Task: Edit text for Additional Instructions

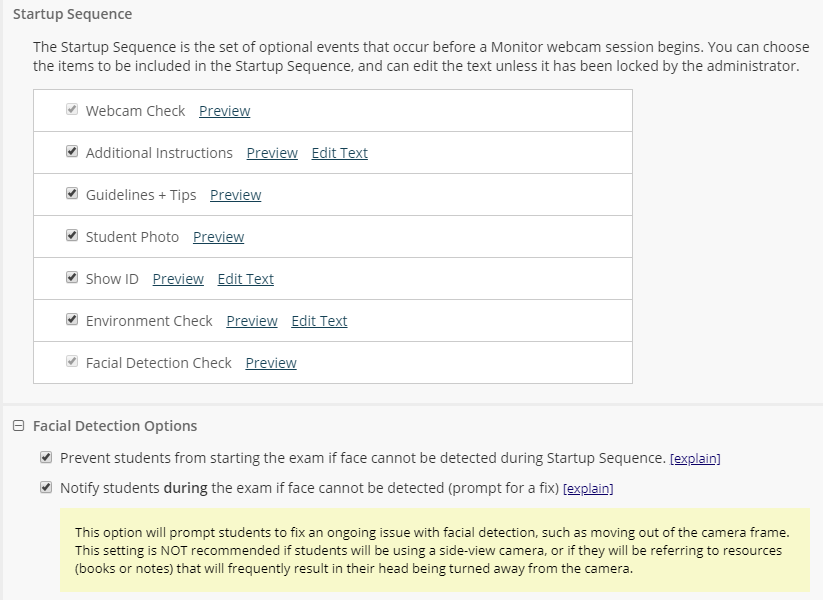Action: click(x=340, y=153)
